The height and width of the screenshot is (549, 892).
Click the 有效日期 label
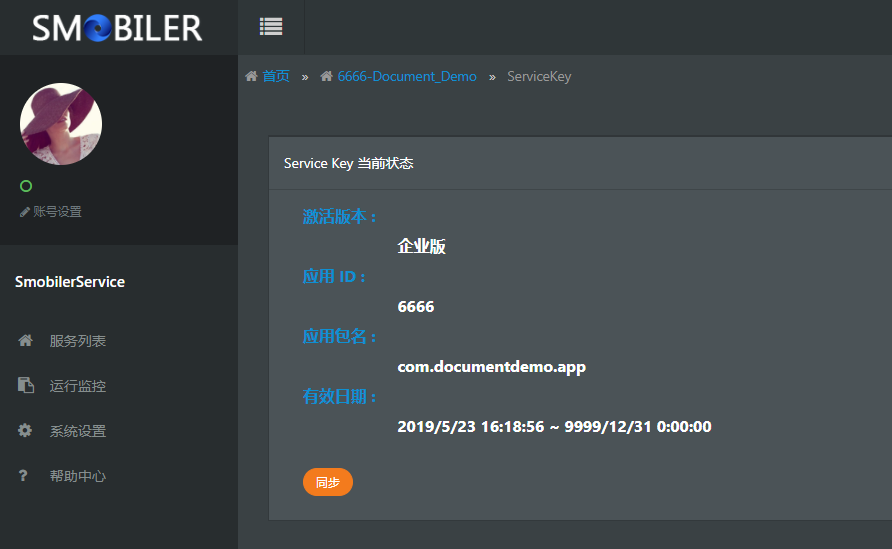tap(339, 397)
